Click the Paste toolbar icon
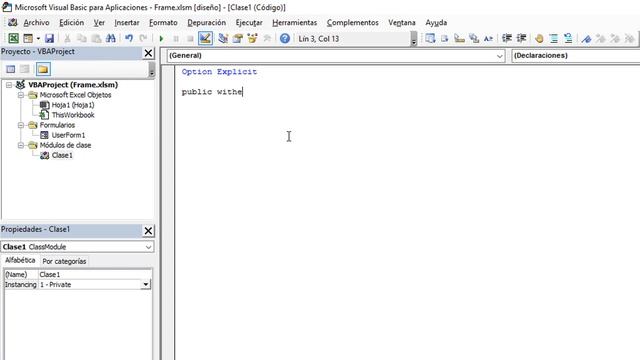Screen dimensions: 640x360 click(96, 38)
